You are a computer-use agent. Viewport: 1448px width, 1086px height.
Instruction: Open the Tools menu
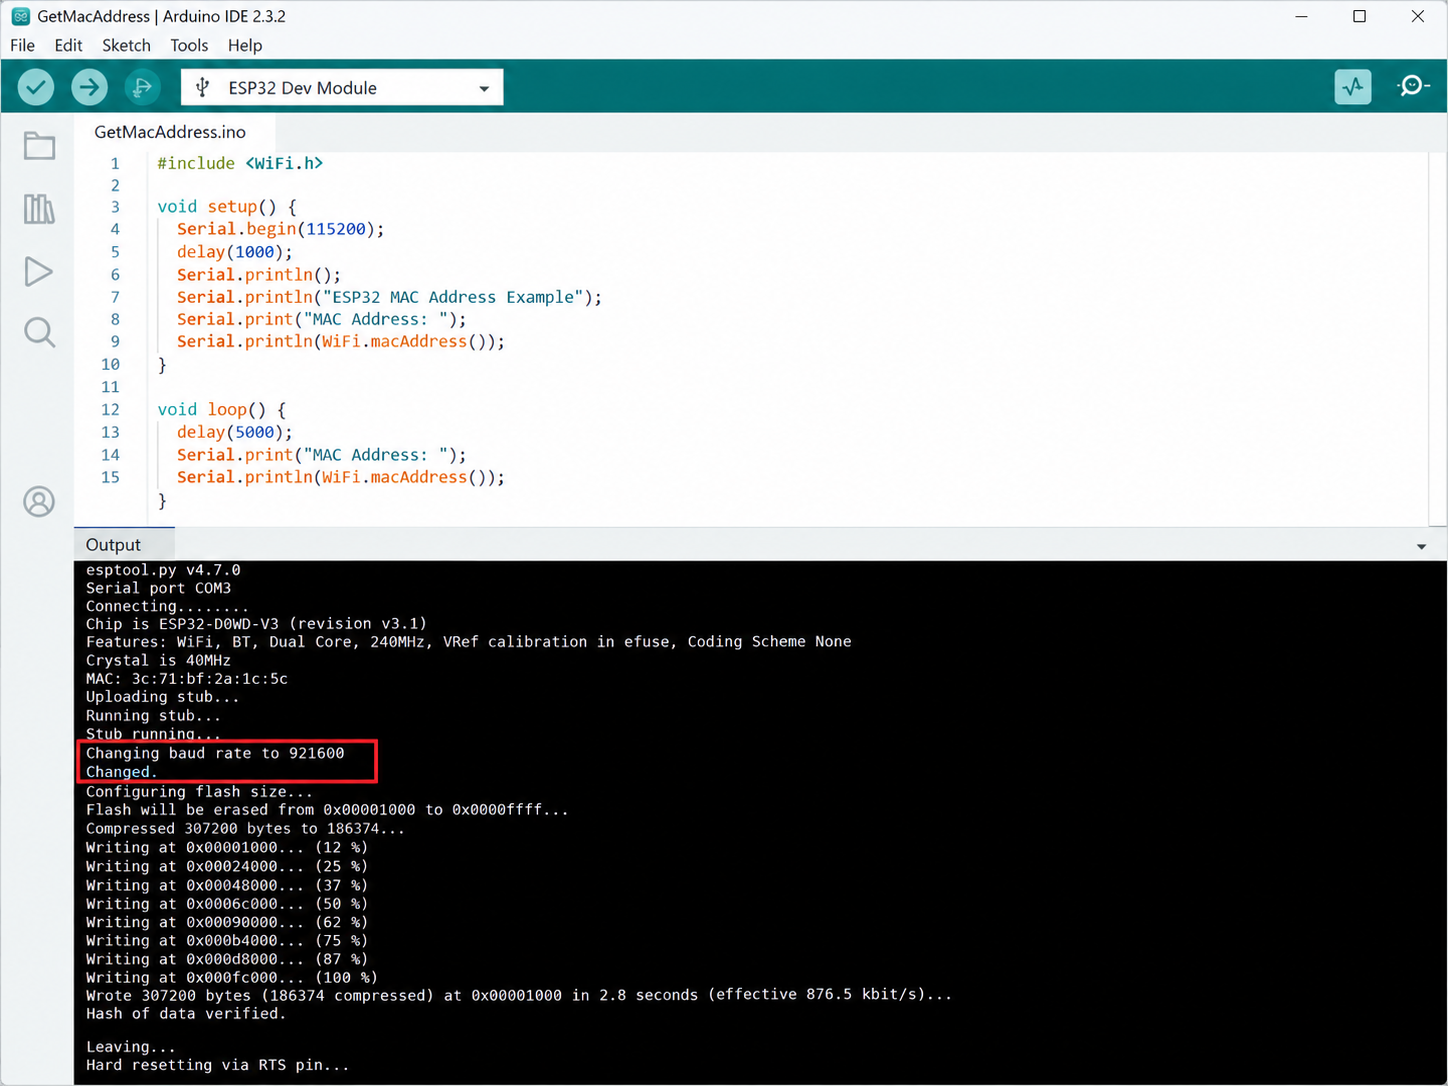(x=189, y=45)
